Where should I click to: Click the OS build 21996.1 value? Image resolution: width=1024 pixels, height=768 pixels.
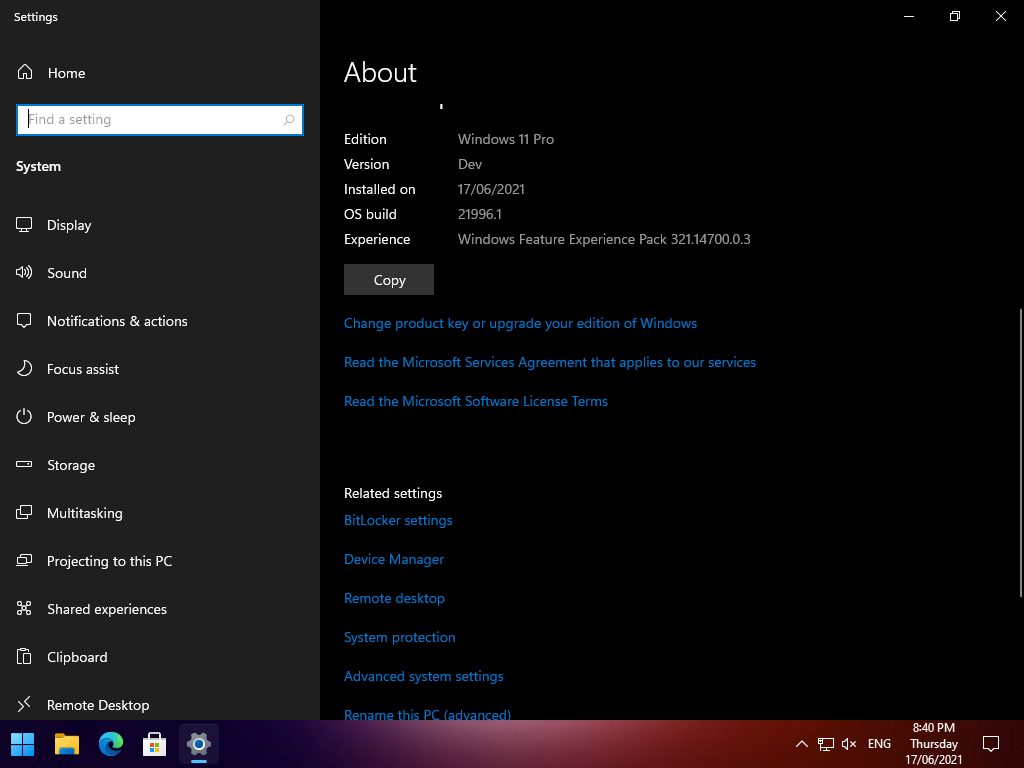point(480,214)
